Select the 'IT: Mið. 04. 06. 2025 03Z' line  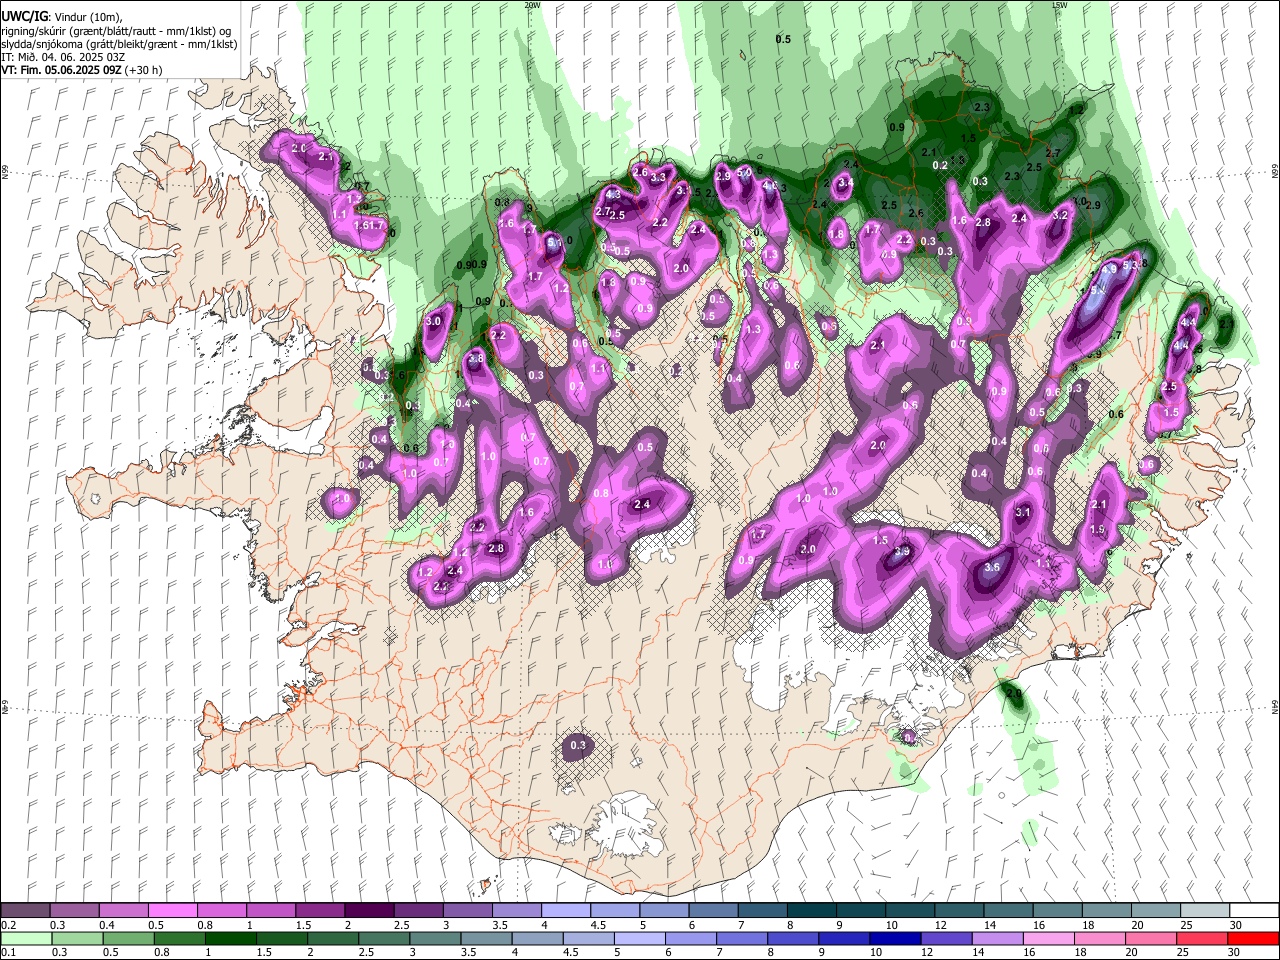[63, 57]
